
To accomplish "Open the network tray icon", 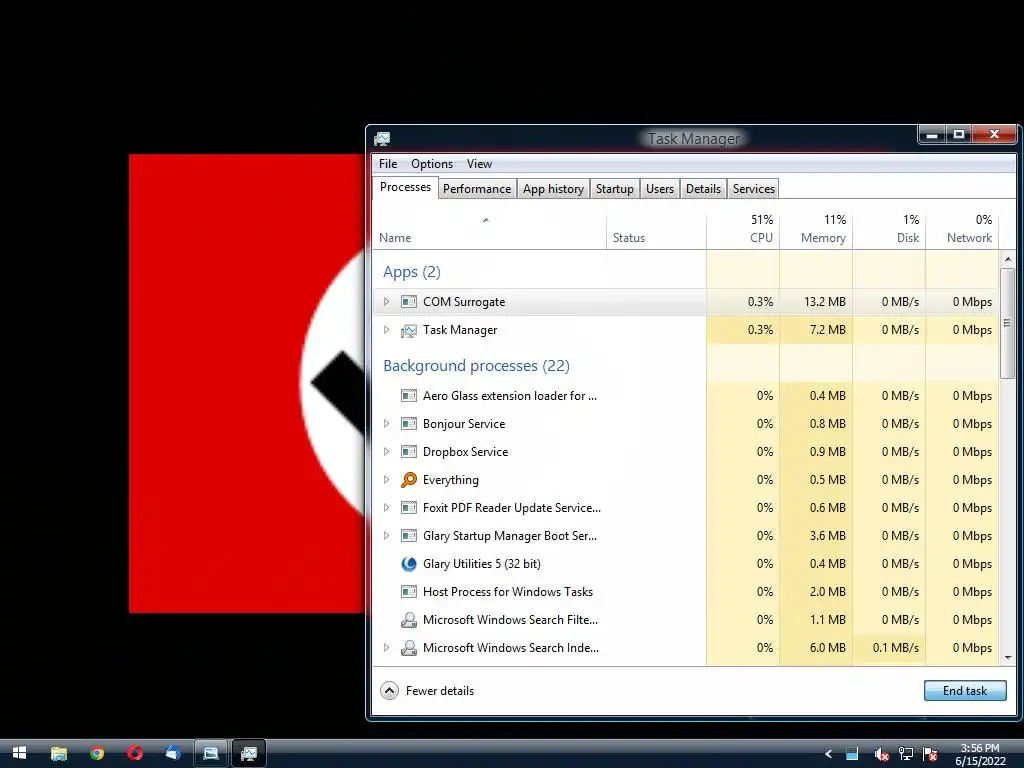I will (906, 754).
